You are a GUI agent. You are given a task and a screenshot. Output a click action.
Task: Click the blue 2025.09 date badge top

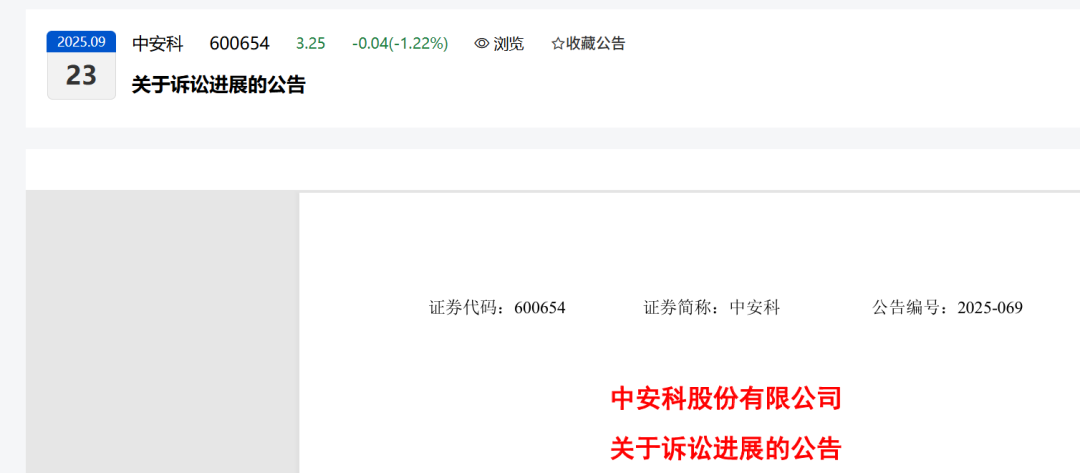pos(81,42)
